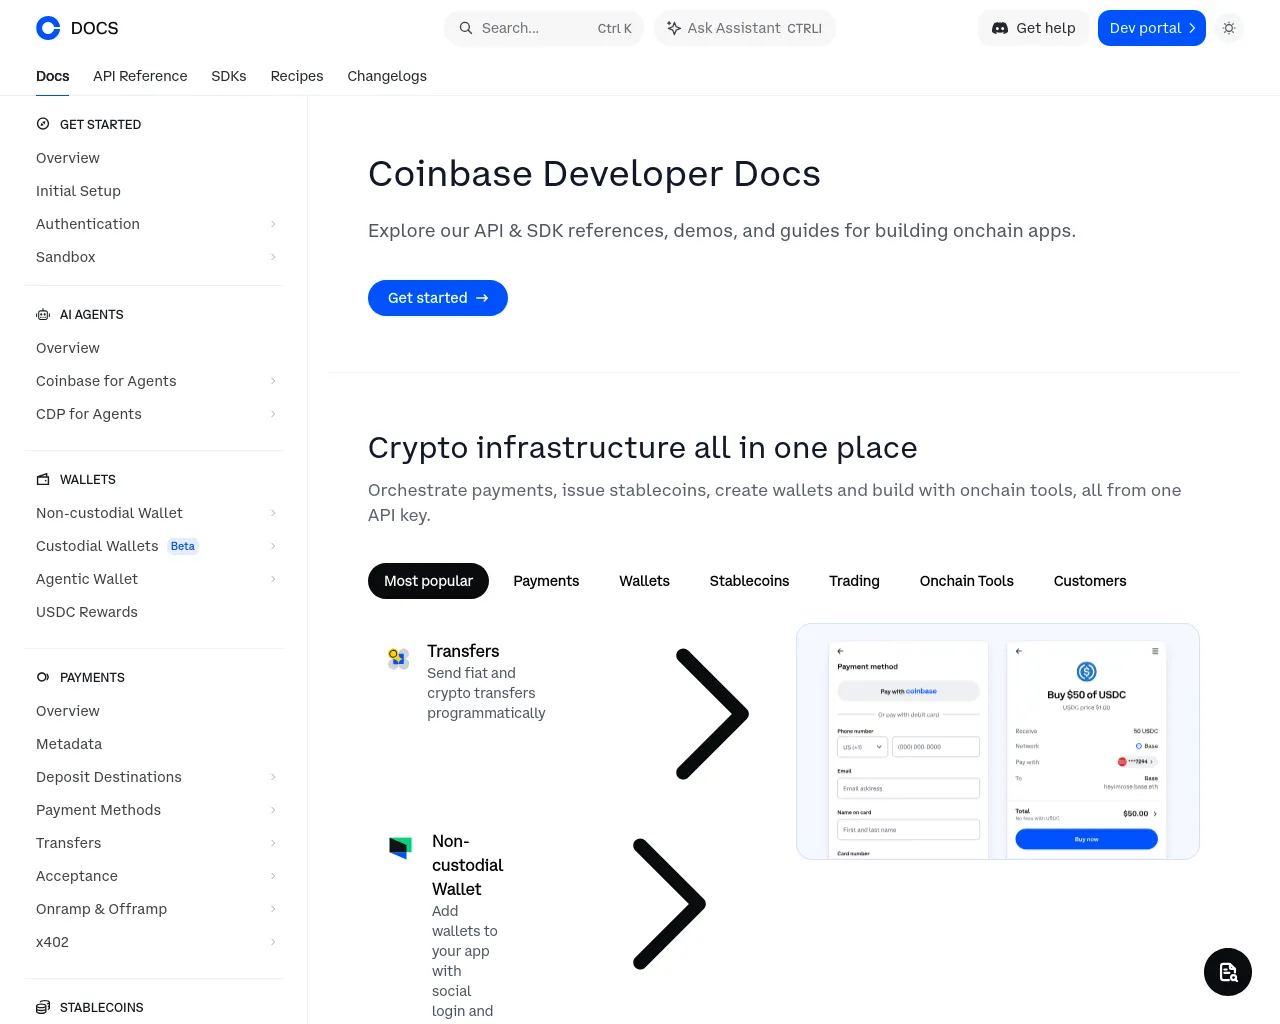1280x1024 pixels.
Task: Select the Onchain Tools filter tab
Action: pyautogui.click(x=967, y=581)
